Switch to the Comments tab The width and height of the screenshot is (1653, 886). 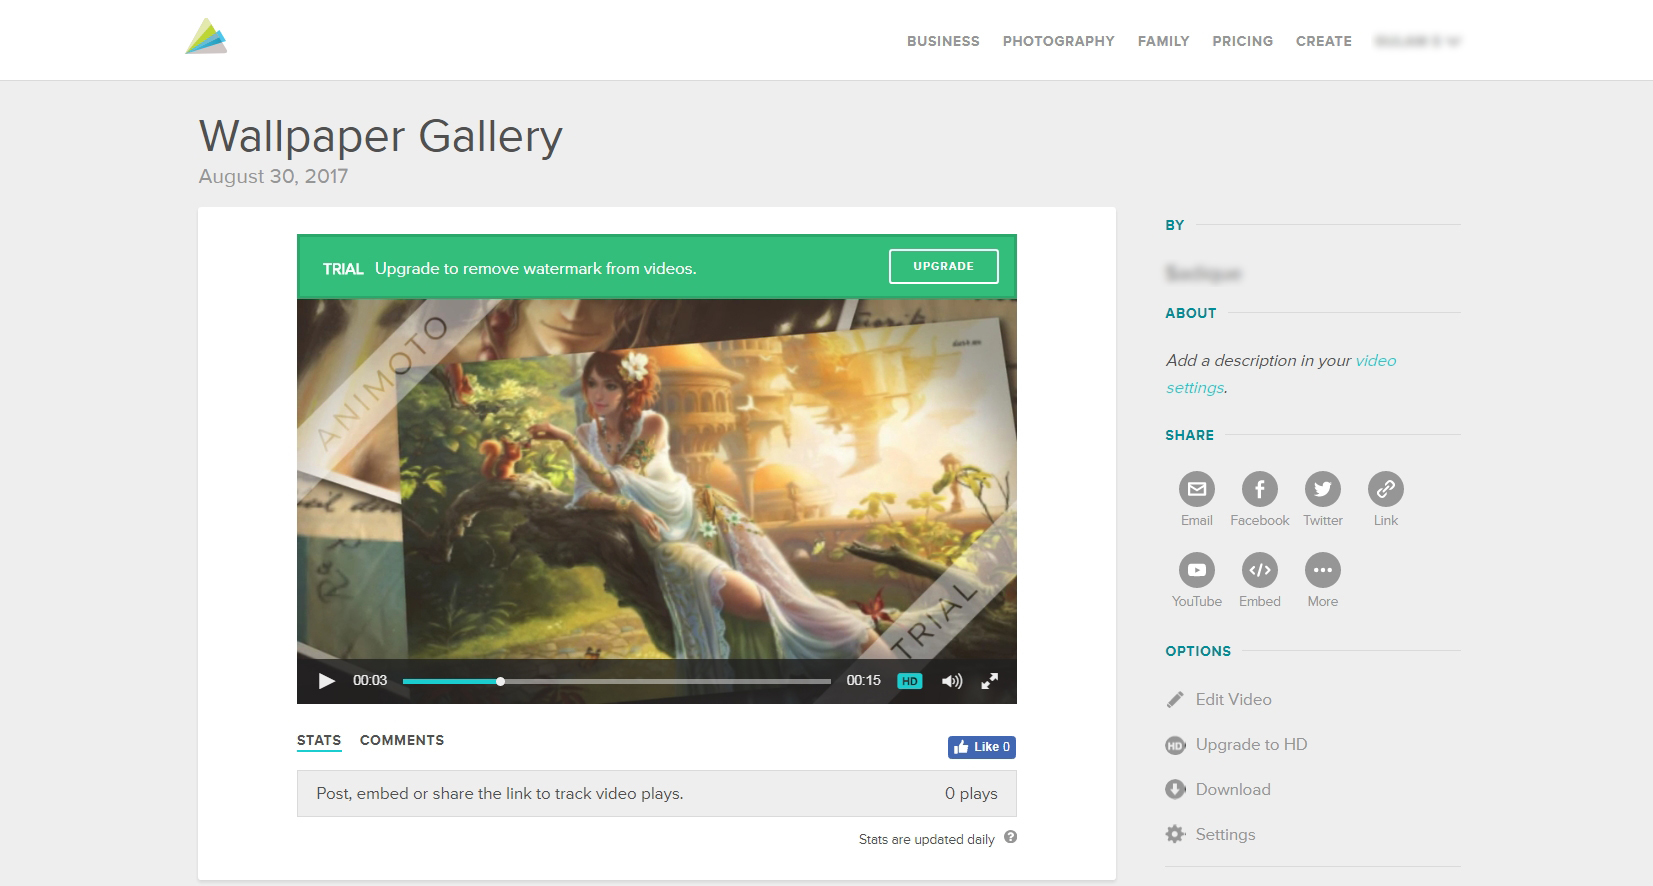point(401,740)
